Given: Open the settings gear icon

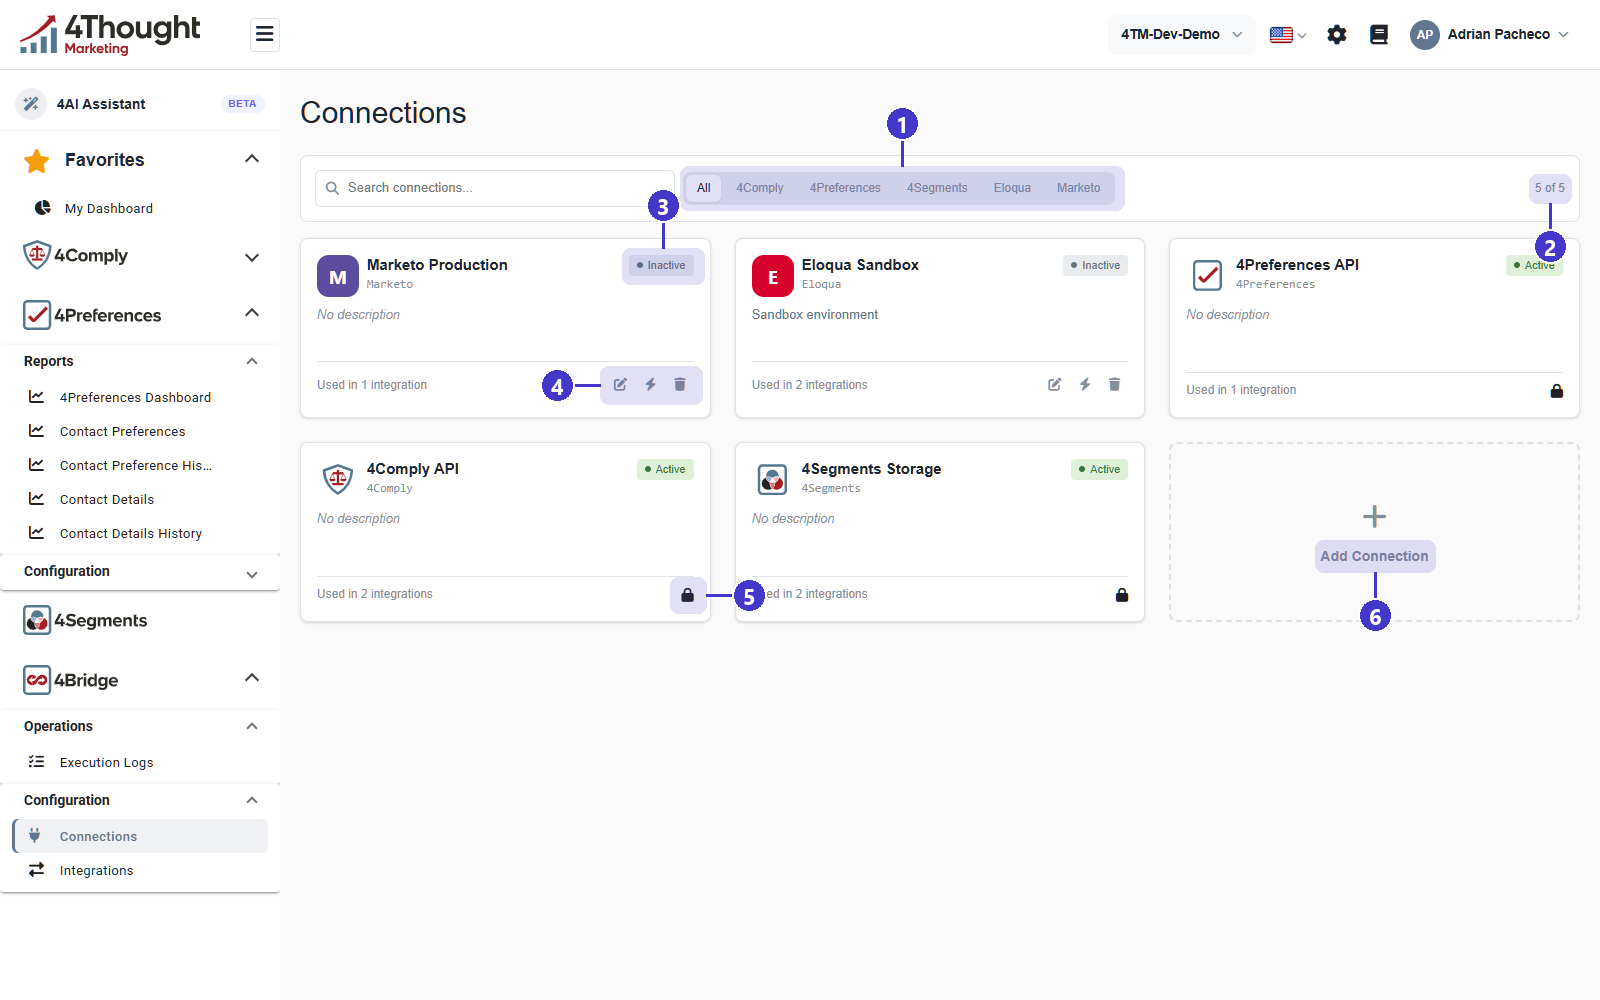Looking at the screenshot, I should [x=1337, y=35].
